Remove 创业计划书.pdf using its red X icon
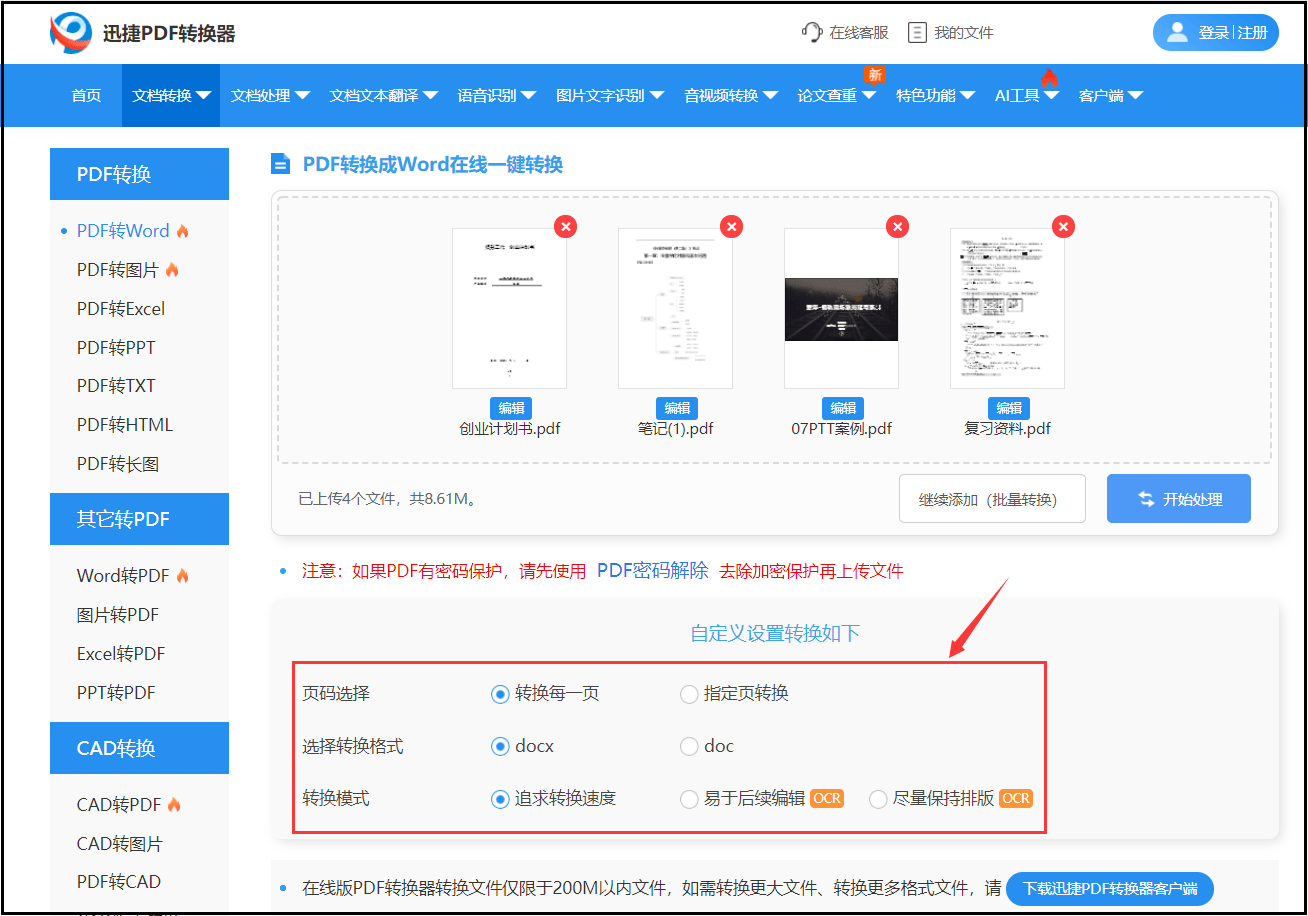Viewport: 1308px width, 916px height. (566, 226)
